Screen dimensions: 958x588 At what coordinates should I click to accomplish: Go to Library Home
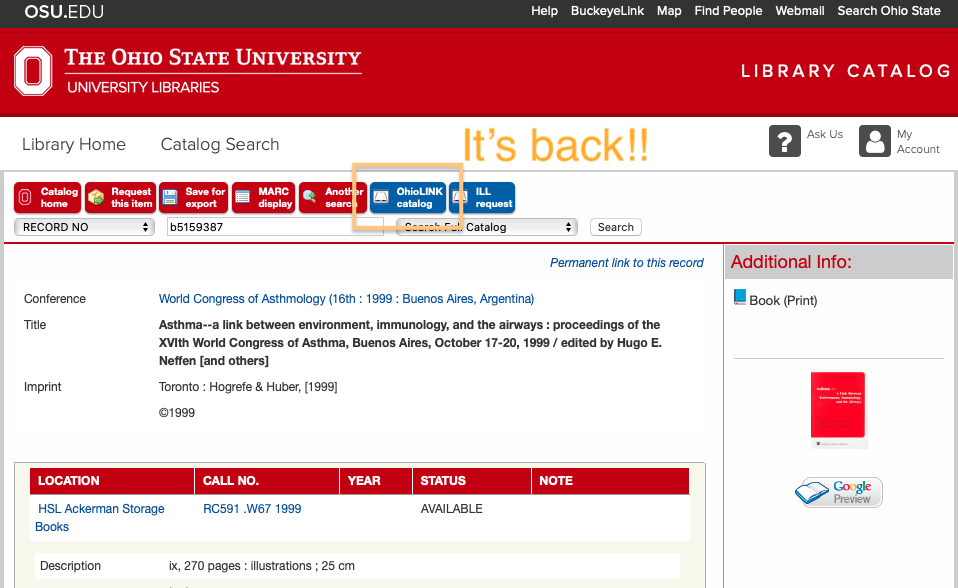tap(74, 144)
